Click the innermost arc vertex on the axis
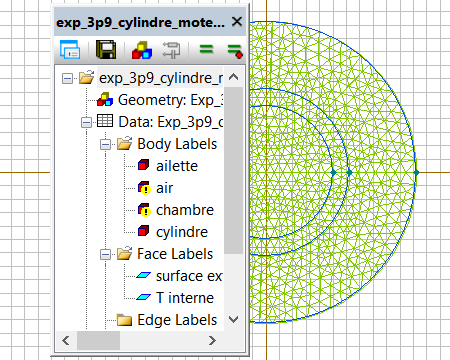The width and height of the screenshot is (450, 360). [x=333, y=172]
